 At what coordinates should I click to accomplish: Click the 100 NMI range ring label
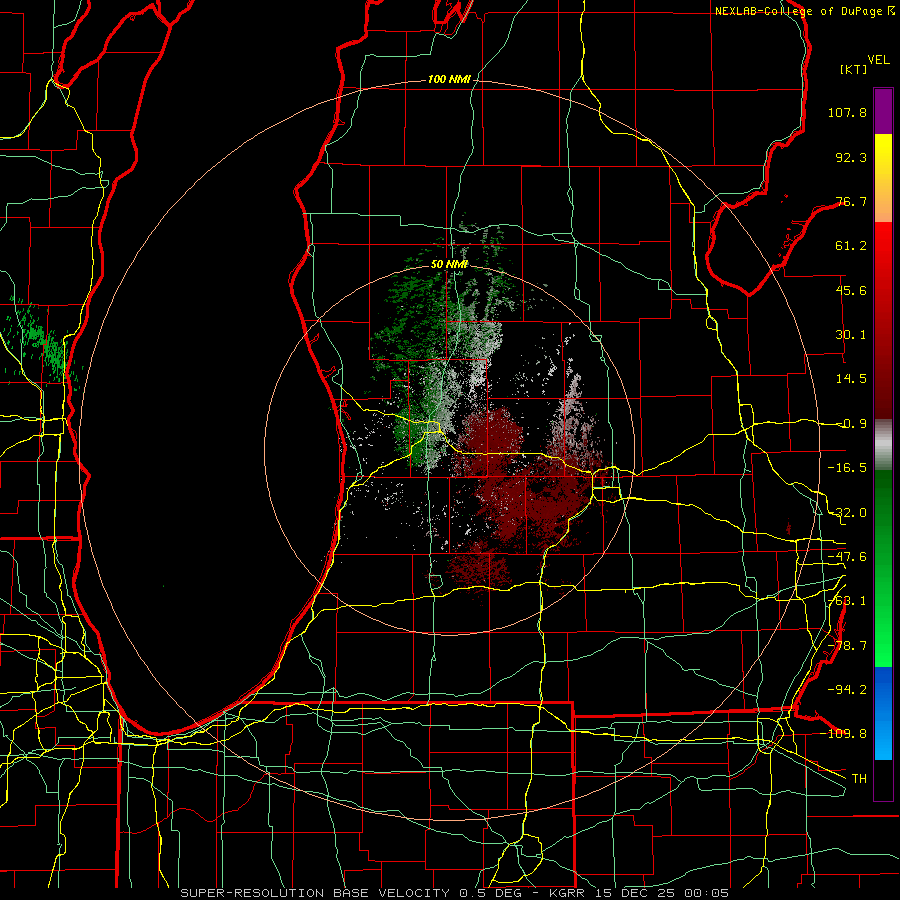pyautogui.click(x=449, y=79)
